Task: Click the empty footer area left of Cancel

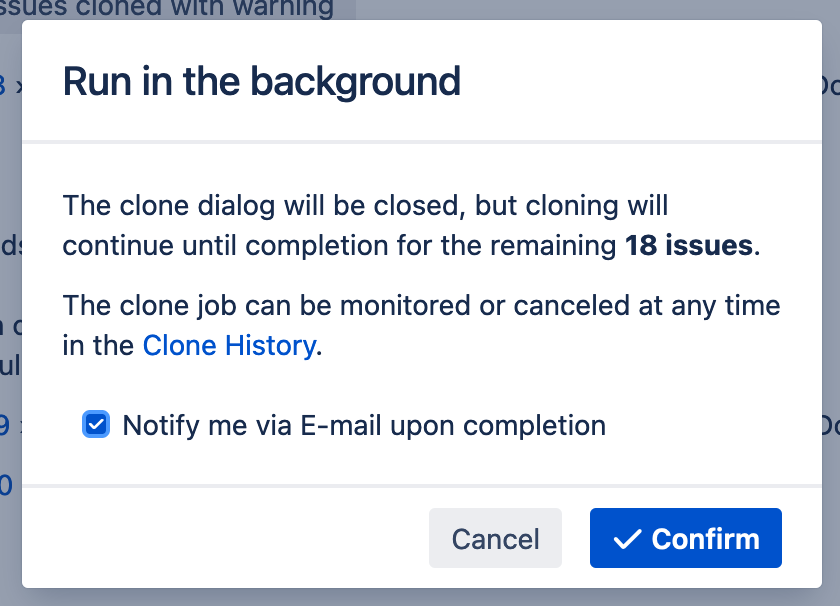Action: pos(220,539)
